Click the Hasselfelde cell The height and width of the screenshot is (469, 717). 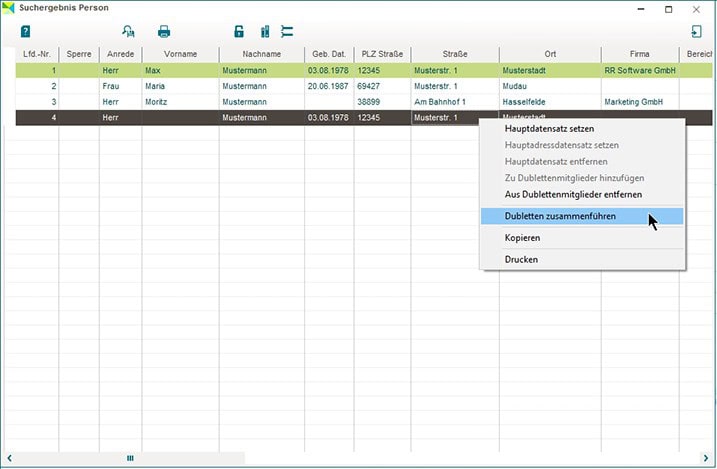(x=550, y=101)
